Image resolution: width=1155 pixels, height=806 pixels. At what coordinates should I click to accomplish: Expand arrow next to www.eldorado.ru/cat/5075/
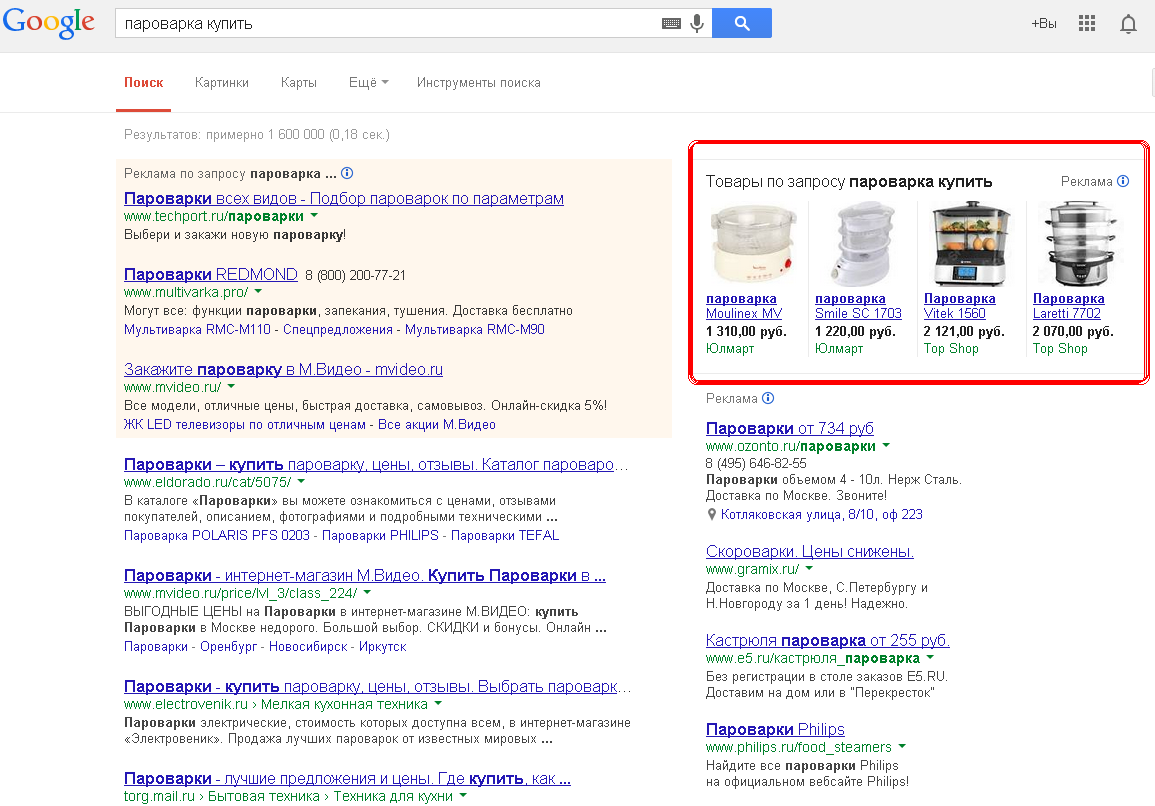pos(301,482)
